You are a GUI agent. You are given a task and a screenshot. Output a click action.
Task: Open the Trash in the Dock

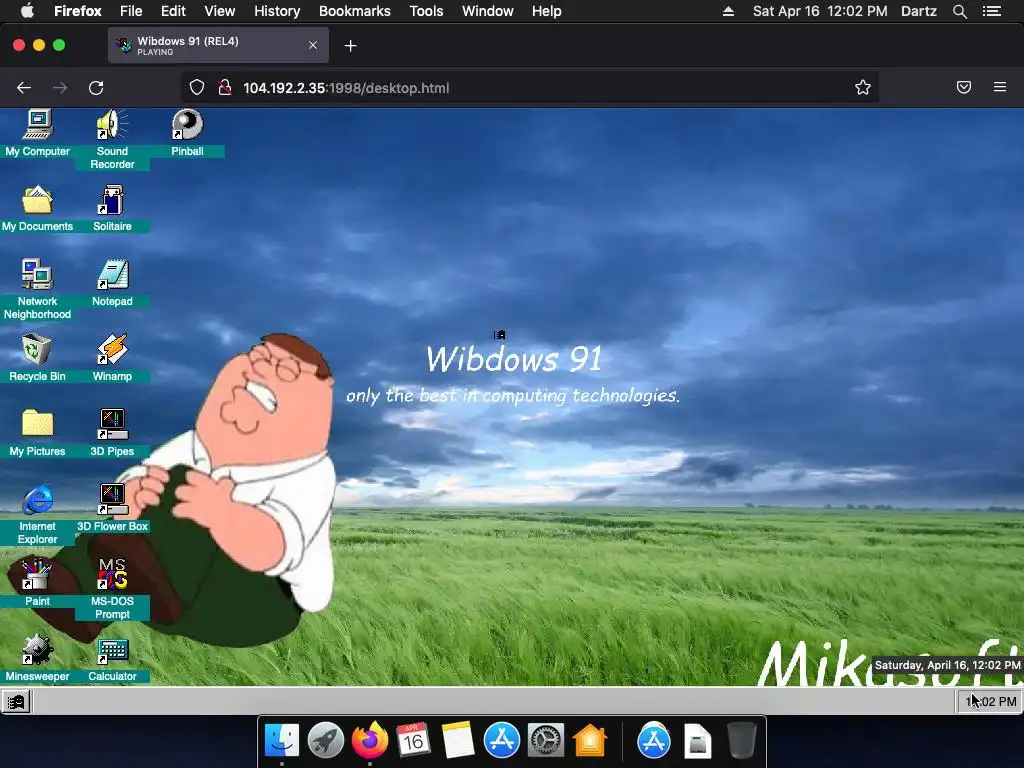(741, 740)
